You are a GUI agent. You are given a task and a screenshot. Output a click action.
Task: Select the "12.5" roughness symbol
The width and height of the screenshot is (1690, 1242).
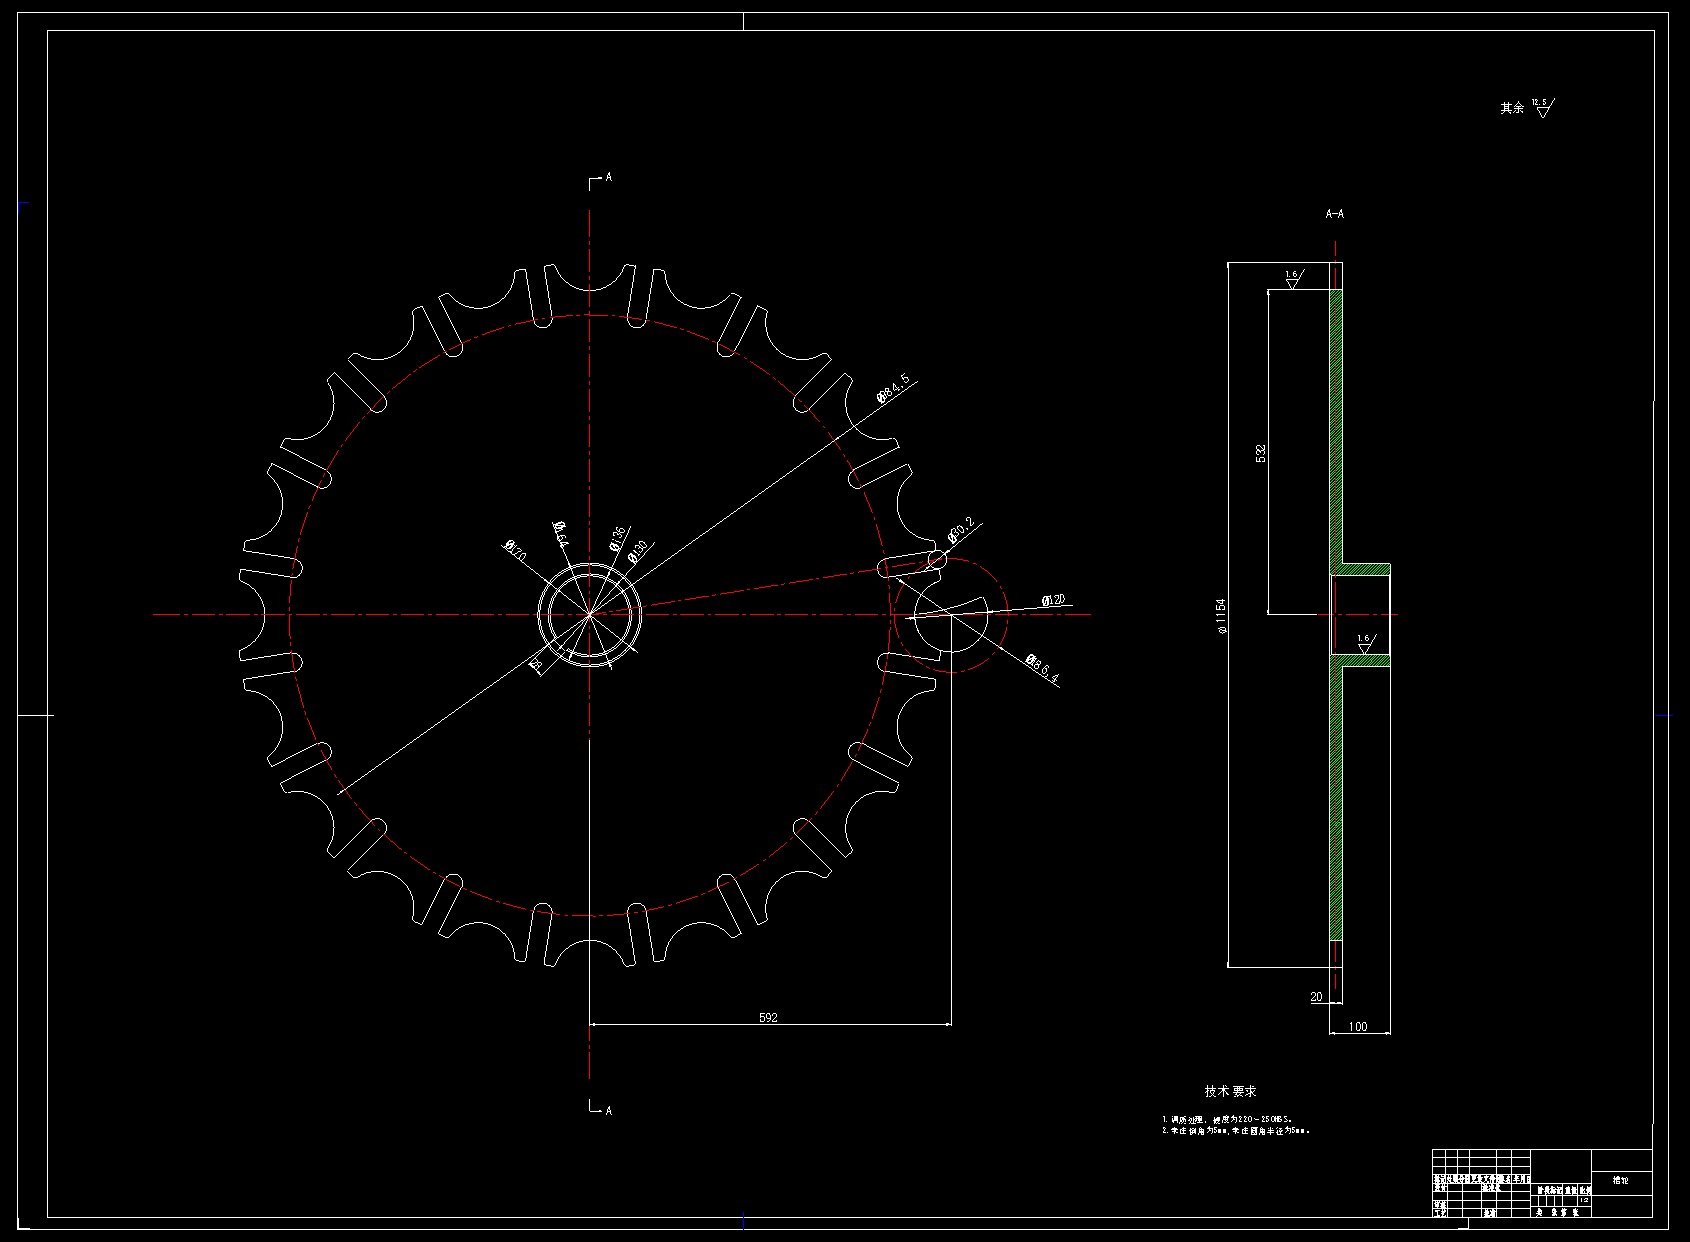click(1543, 107)
